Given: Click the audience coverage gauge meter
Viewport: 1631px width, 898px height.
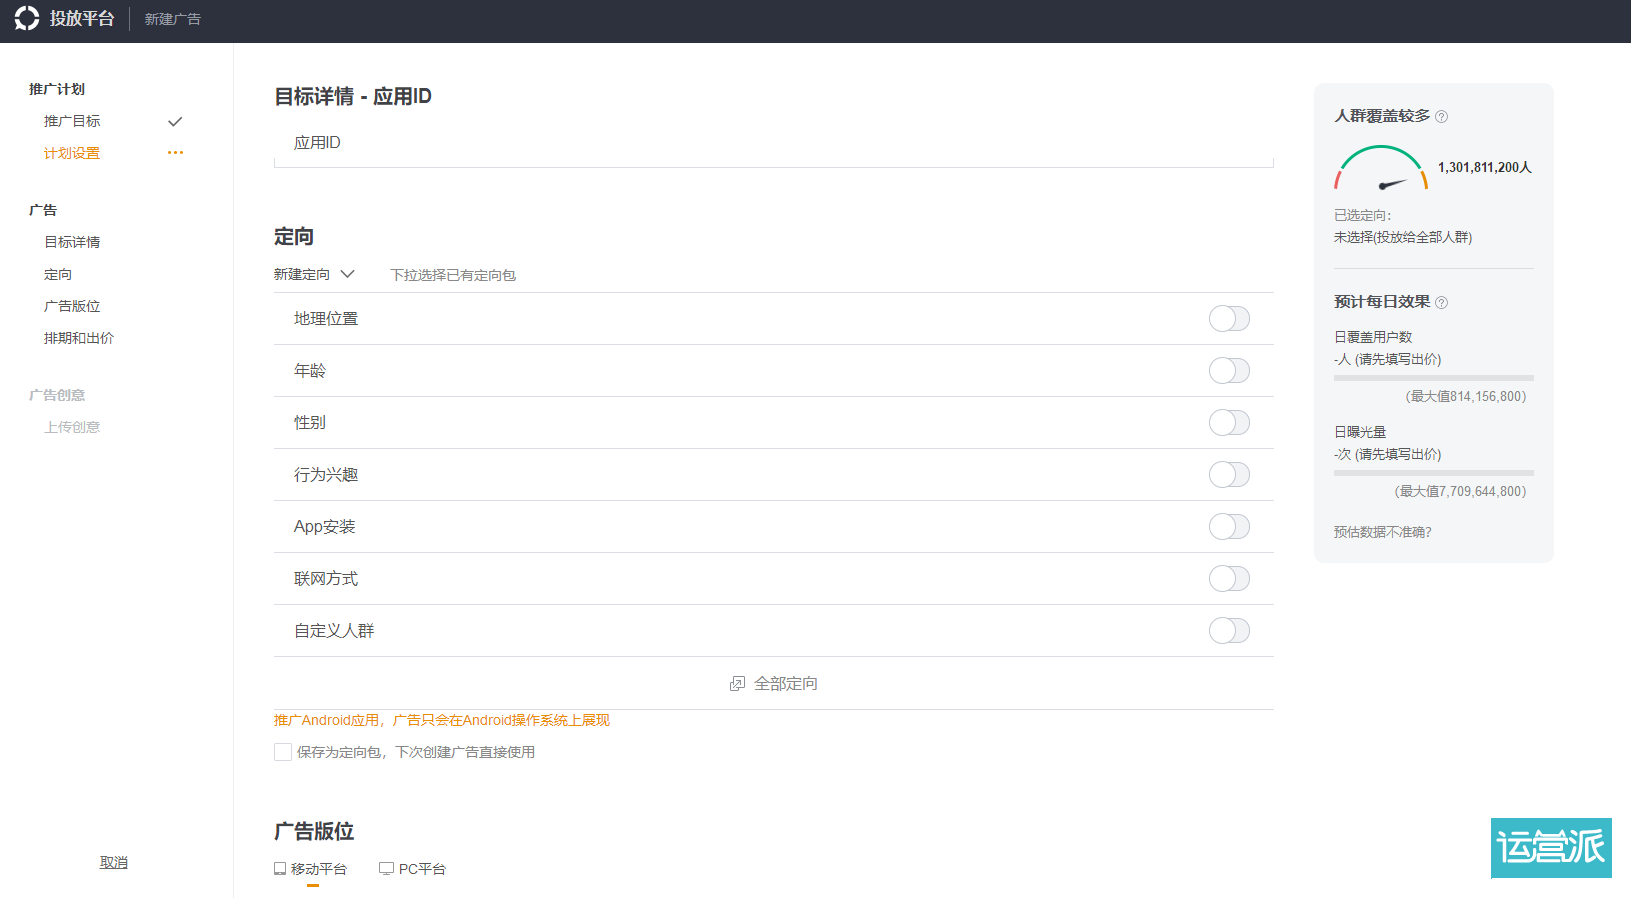Looking at the screenshot, I should pyautogui.click(x=1381, y=168).
